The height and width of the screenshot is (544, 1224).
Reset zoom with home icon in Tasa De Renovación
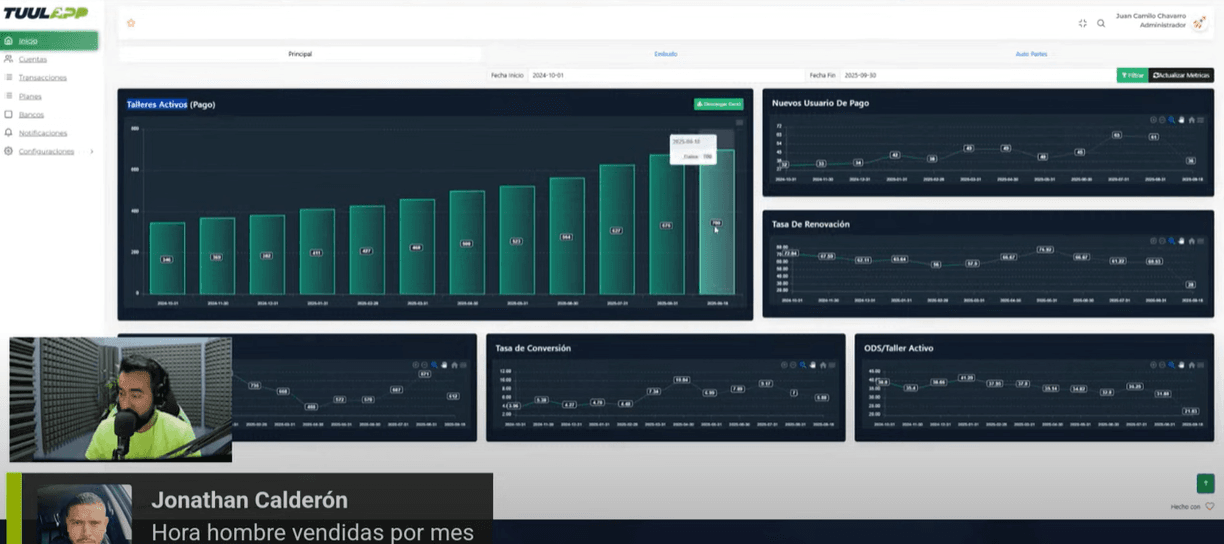tap(1191, 241)
